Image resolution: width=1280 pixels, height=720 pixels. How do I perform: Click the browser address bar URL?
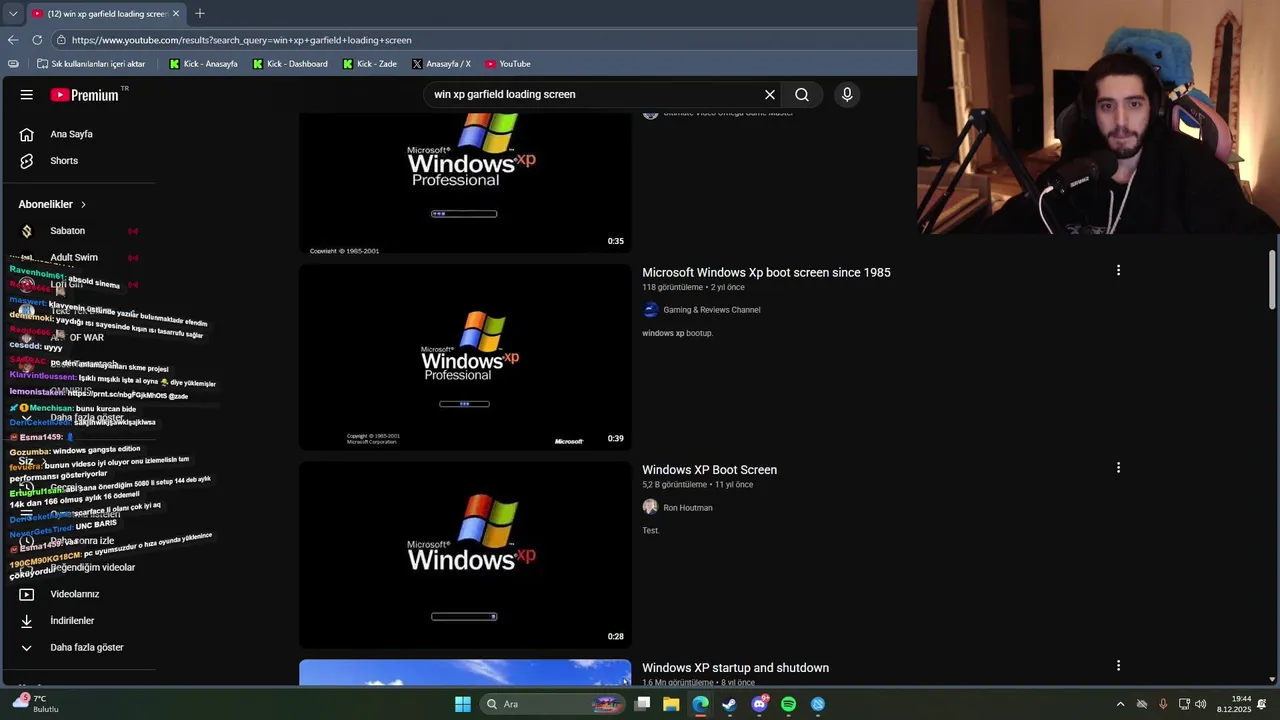point(242,40)
